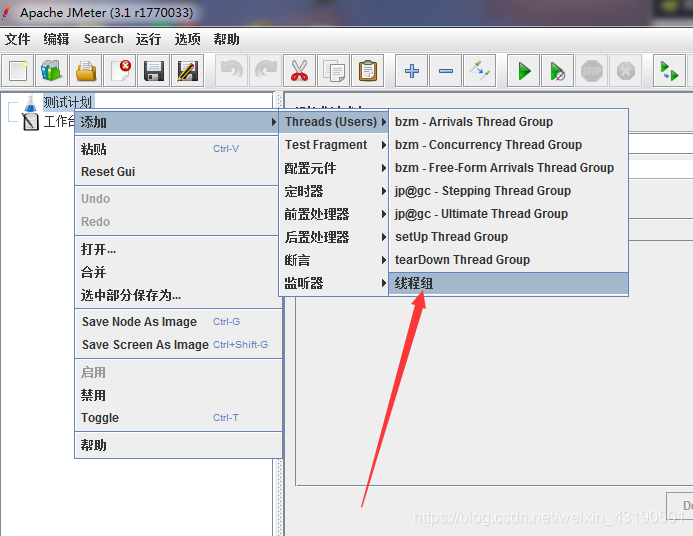Choose 打开... from the context menu
Image resolution: width=693 pixels, height=536 pixels.
178,249
